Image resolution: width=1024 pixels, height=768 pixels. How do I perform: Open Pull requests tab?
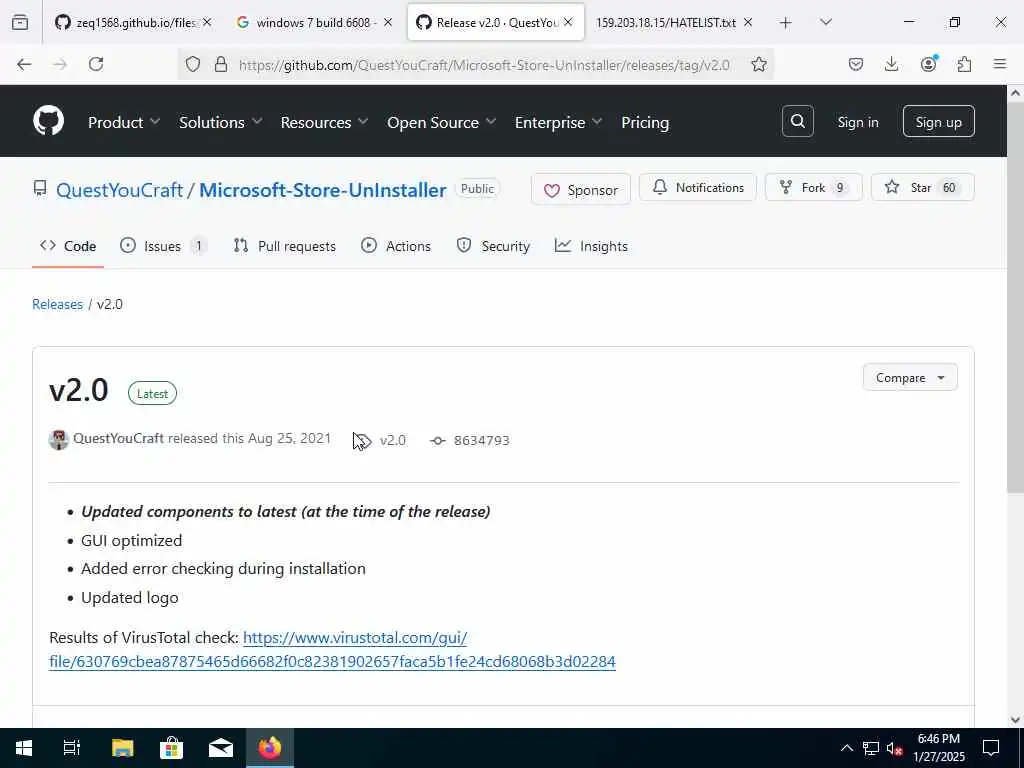click(x=285, y=246)
